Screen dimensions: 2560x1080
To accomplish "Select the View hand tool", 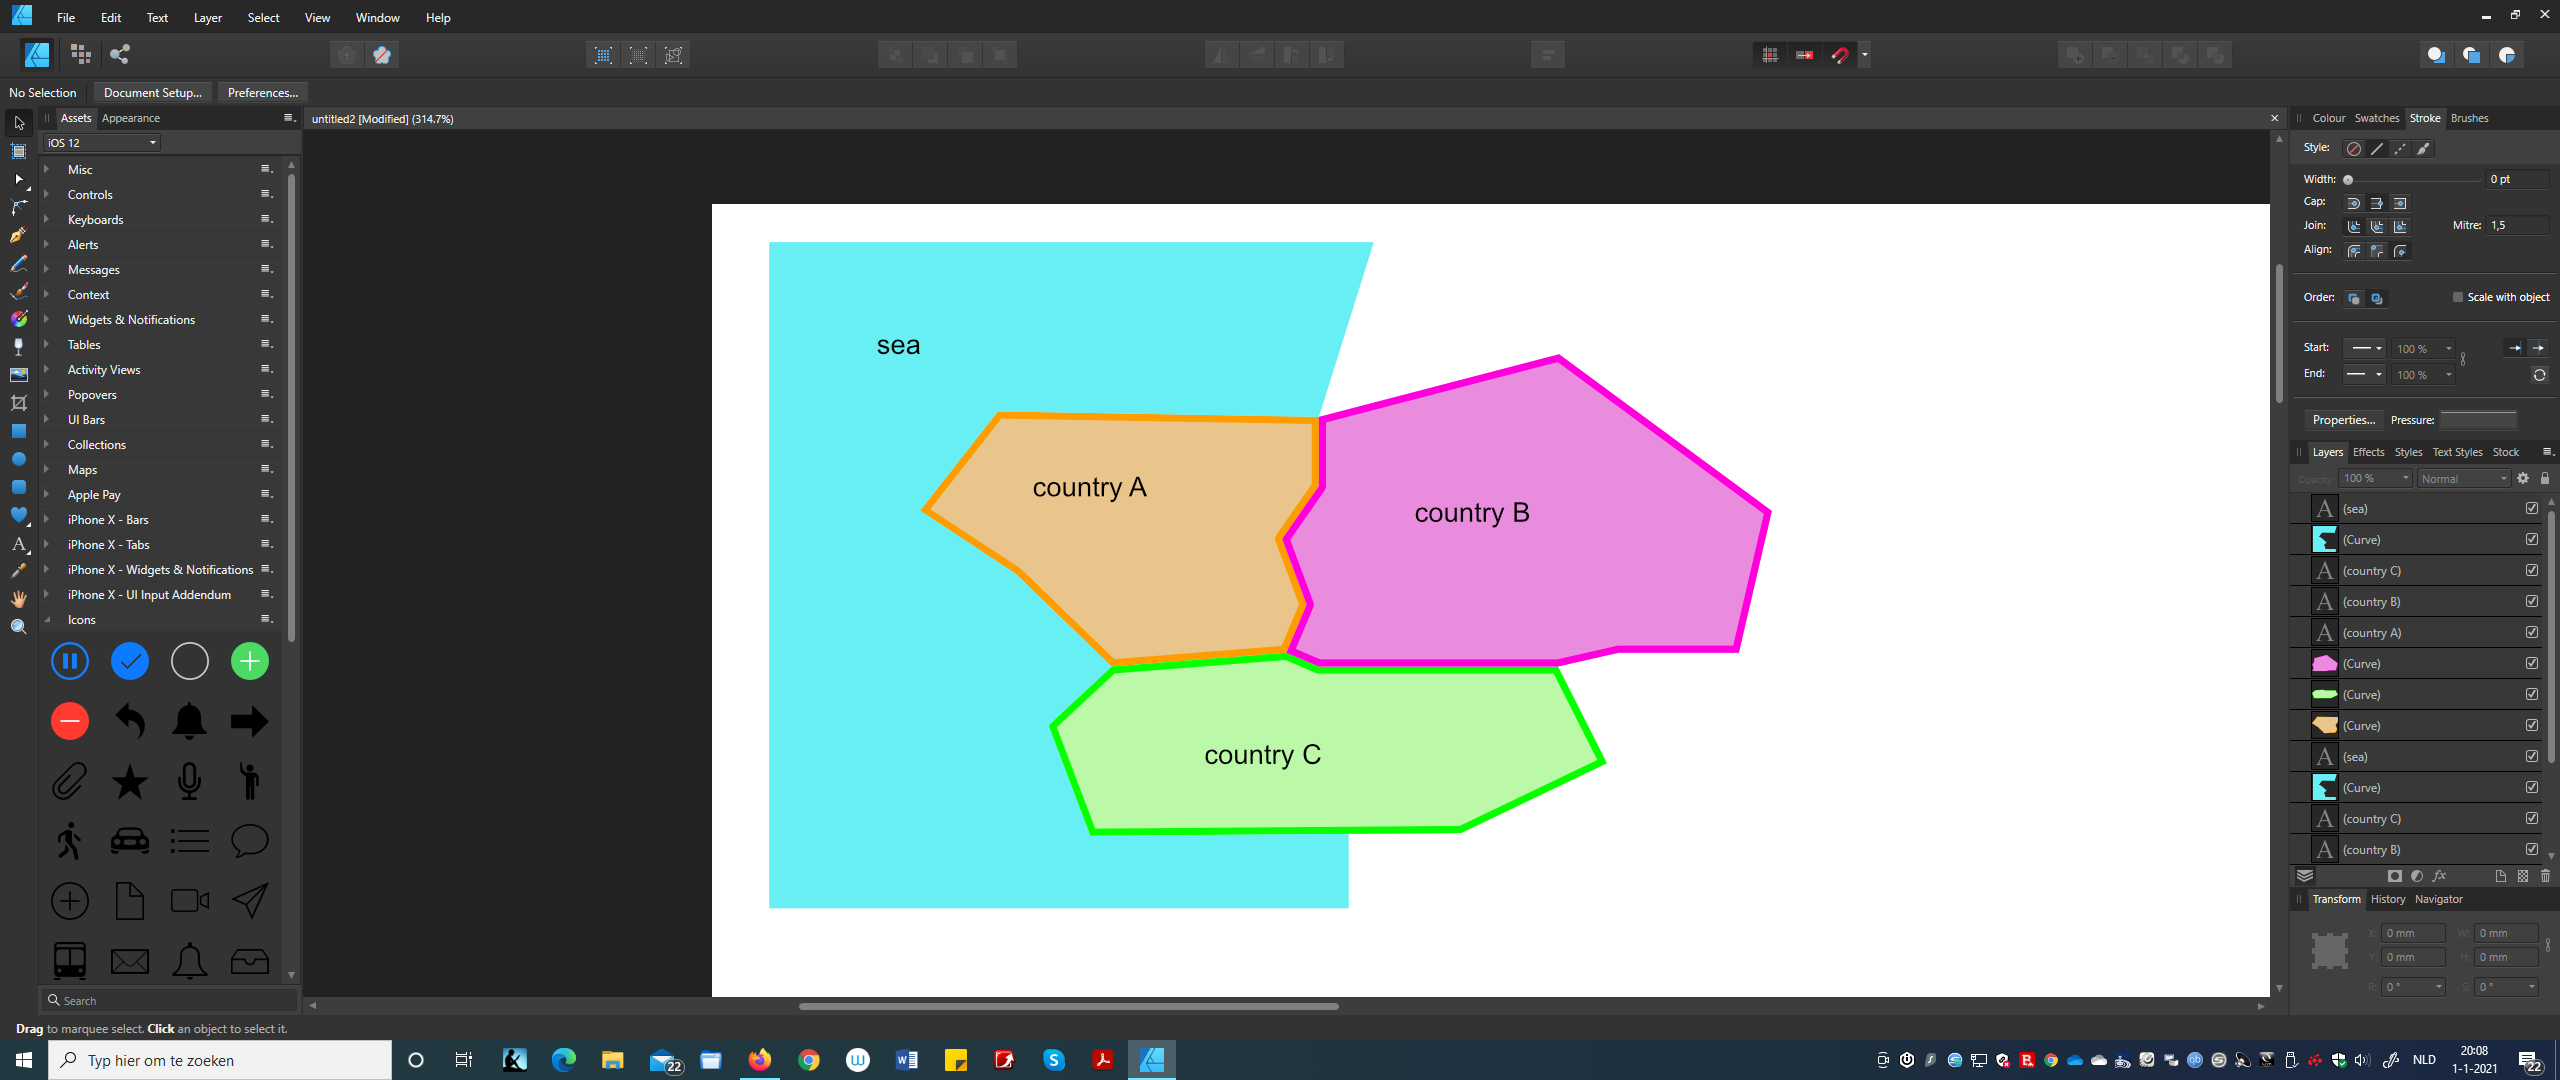I will tap(18, 599).
